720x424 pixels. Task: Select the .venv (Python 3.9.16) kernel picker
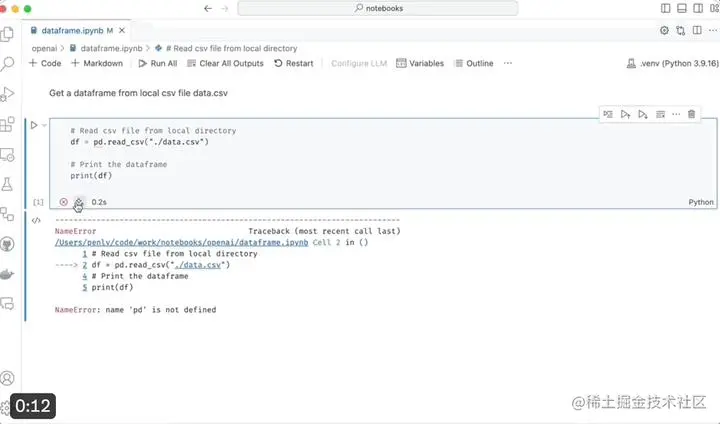[x=672, y=63]
